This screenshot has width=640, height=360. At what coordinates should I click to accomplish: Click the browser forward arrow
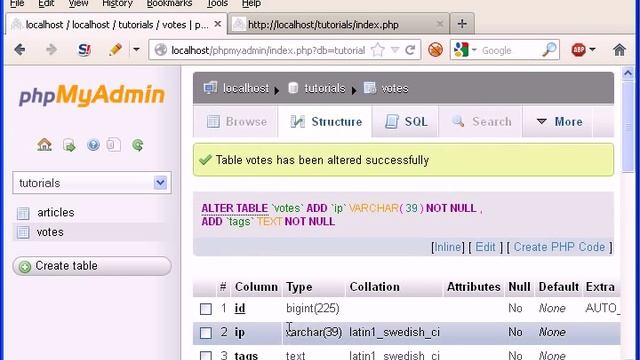pos(51,50)
